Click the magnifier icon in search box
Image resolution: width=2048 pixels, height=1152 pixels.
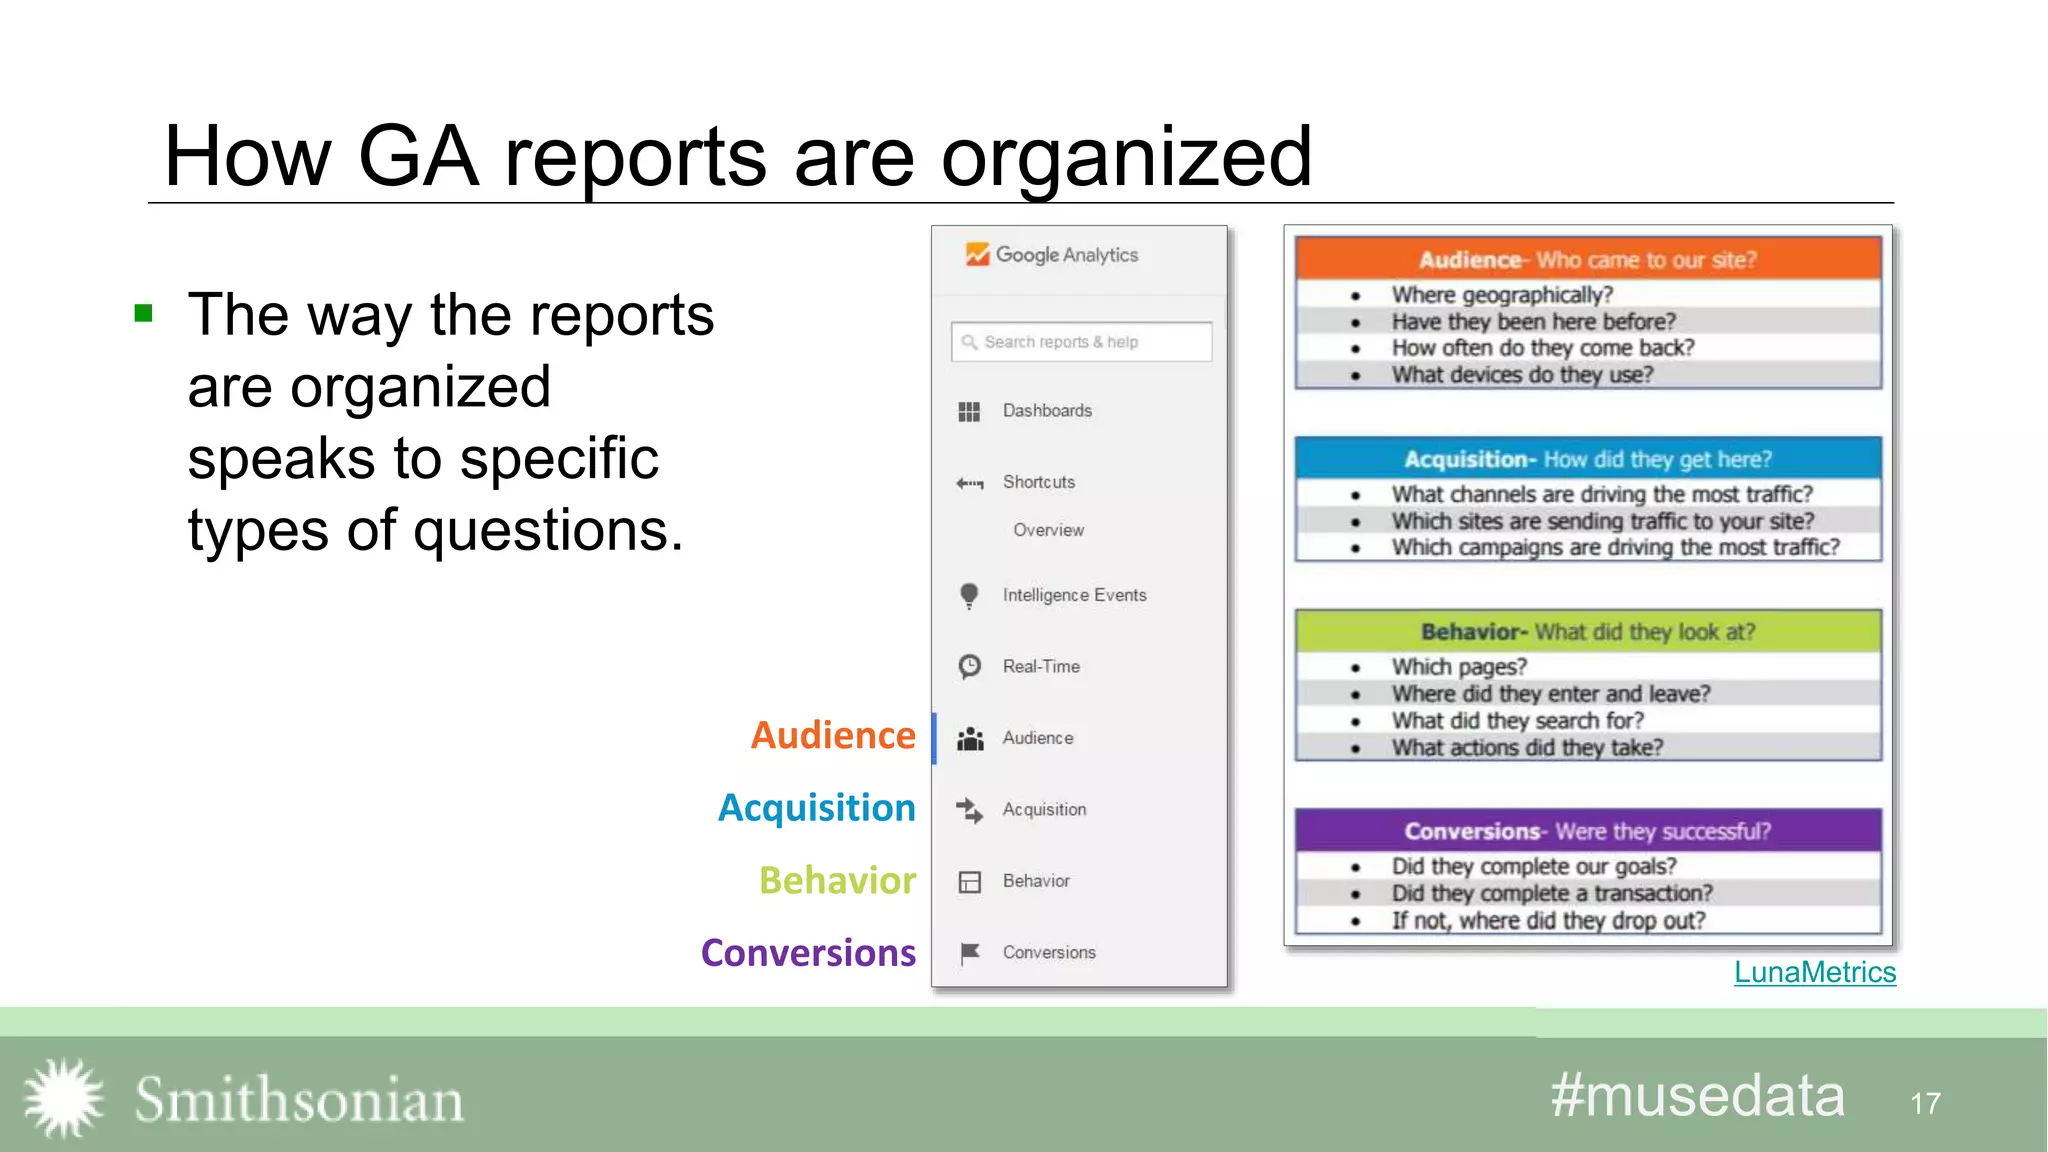pos(969,342)
